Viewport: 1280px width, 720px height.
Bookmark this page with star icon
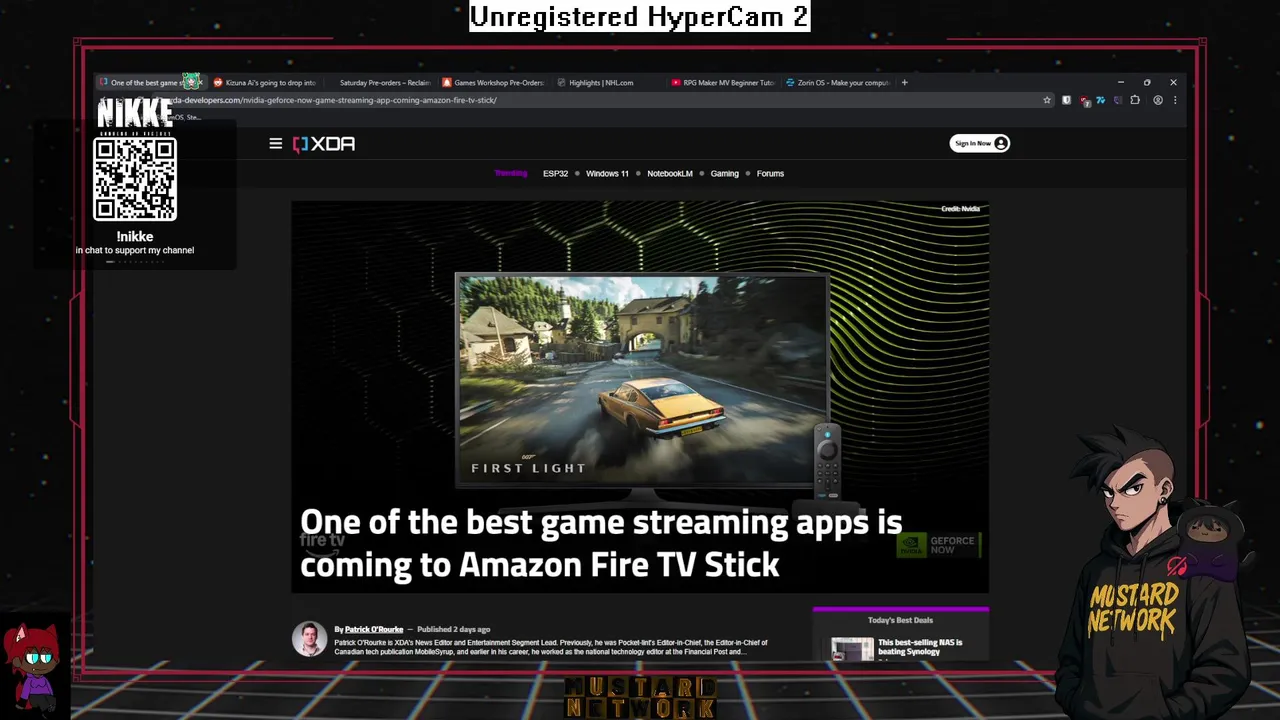click(1047, 100)
